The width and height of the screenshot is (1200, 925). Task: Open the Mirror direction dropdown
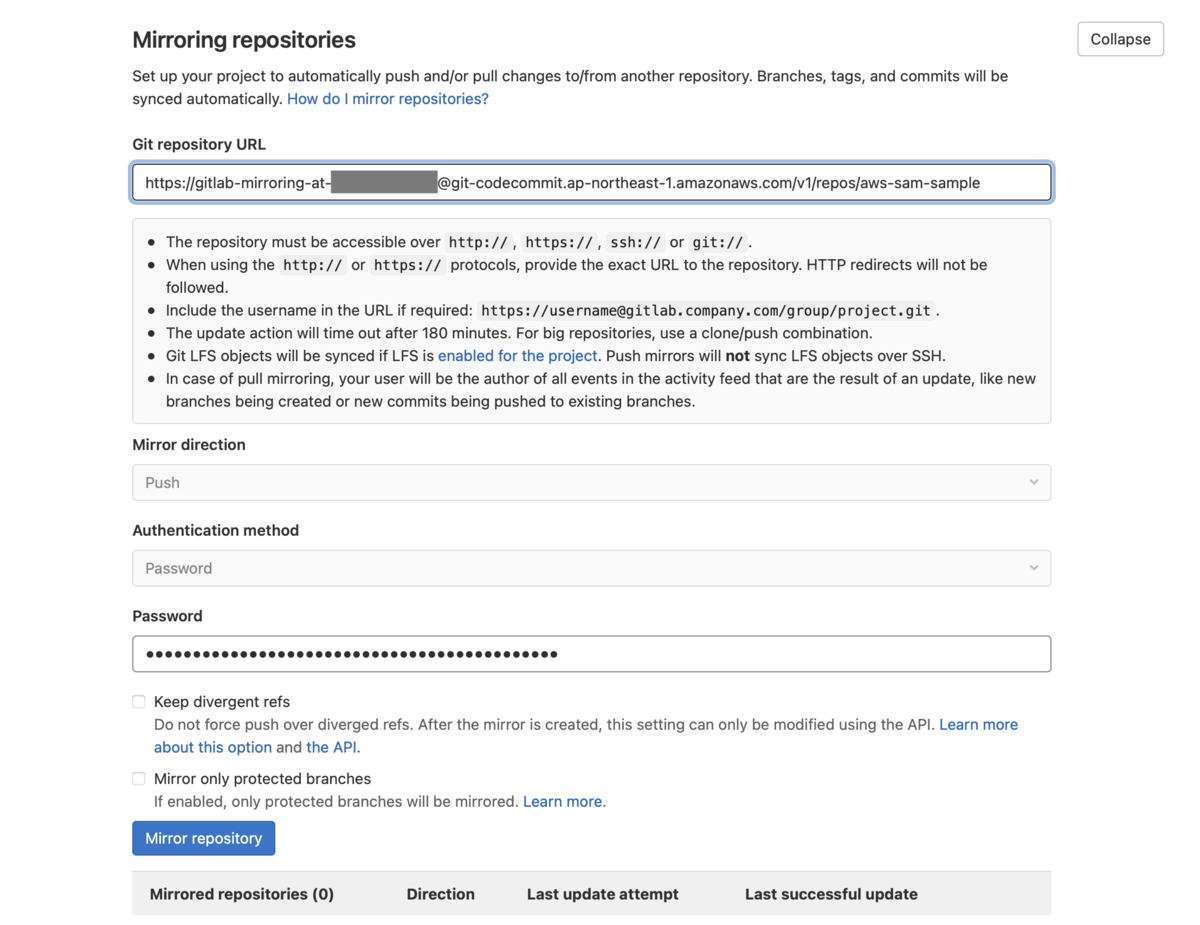(591, 482)
